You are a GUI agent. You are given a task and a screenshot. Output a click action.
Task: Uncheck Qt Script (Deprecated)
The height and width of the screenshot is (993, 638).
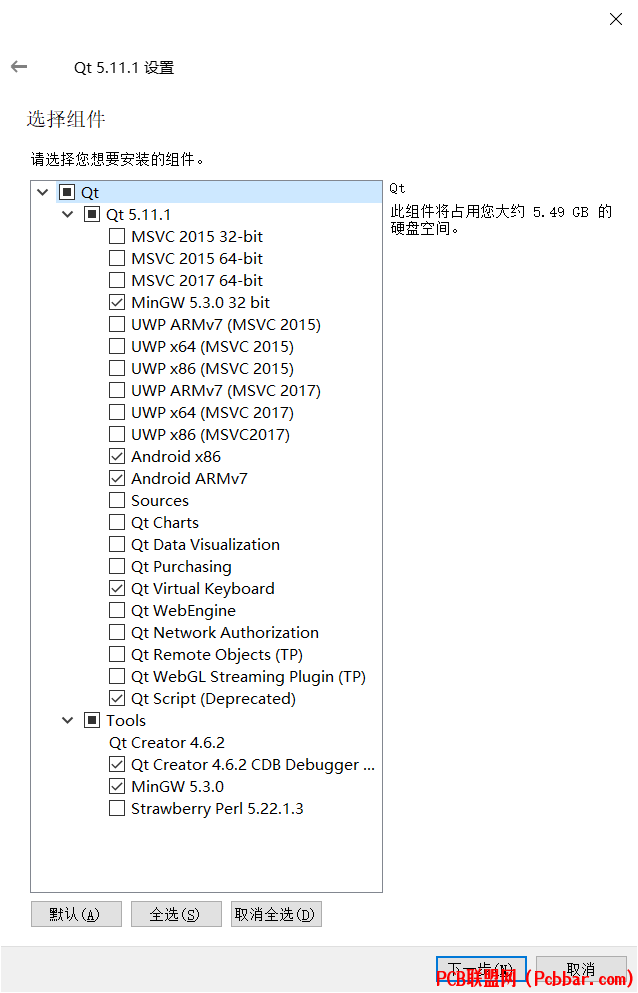click(117, 699)
